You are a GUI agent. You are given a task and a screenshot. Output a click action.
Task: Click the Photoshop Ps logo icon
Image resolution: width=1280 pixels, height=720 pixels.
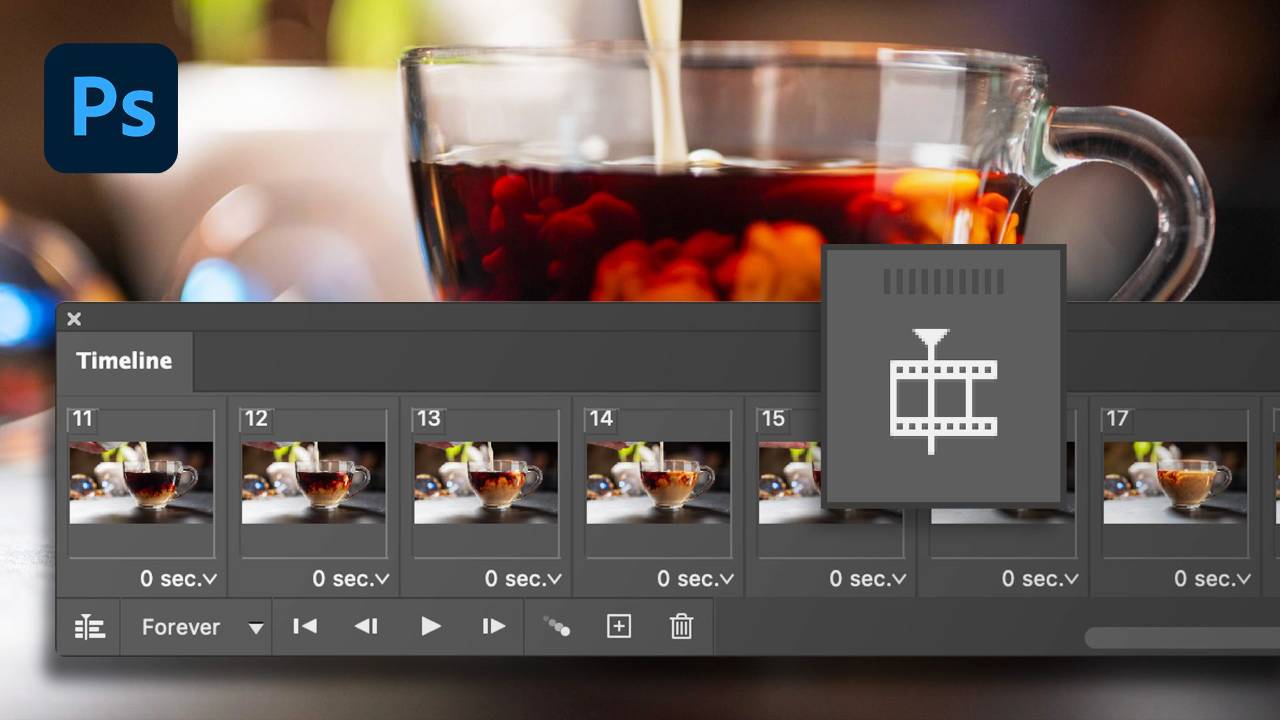pyautogui.click(x=111, y=107)
